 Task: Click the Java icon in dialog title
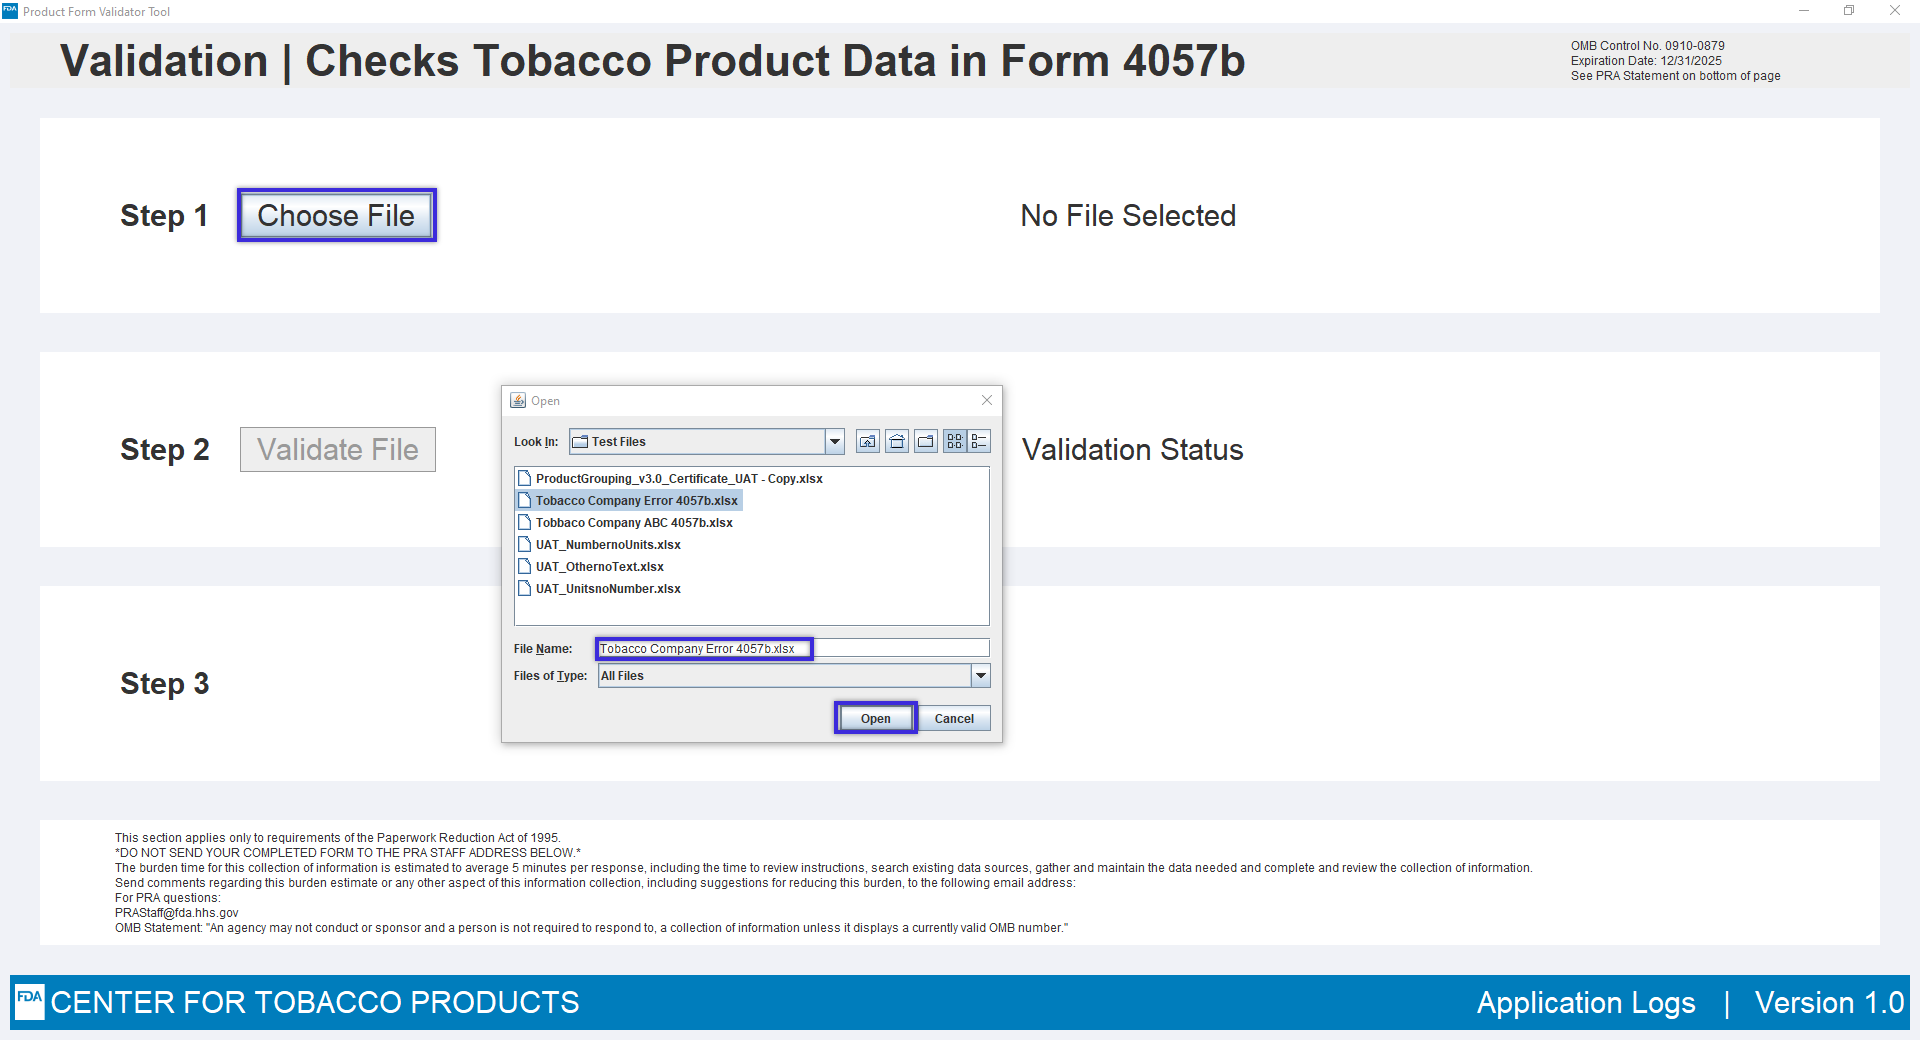518,401
